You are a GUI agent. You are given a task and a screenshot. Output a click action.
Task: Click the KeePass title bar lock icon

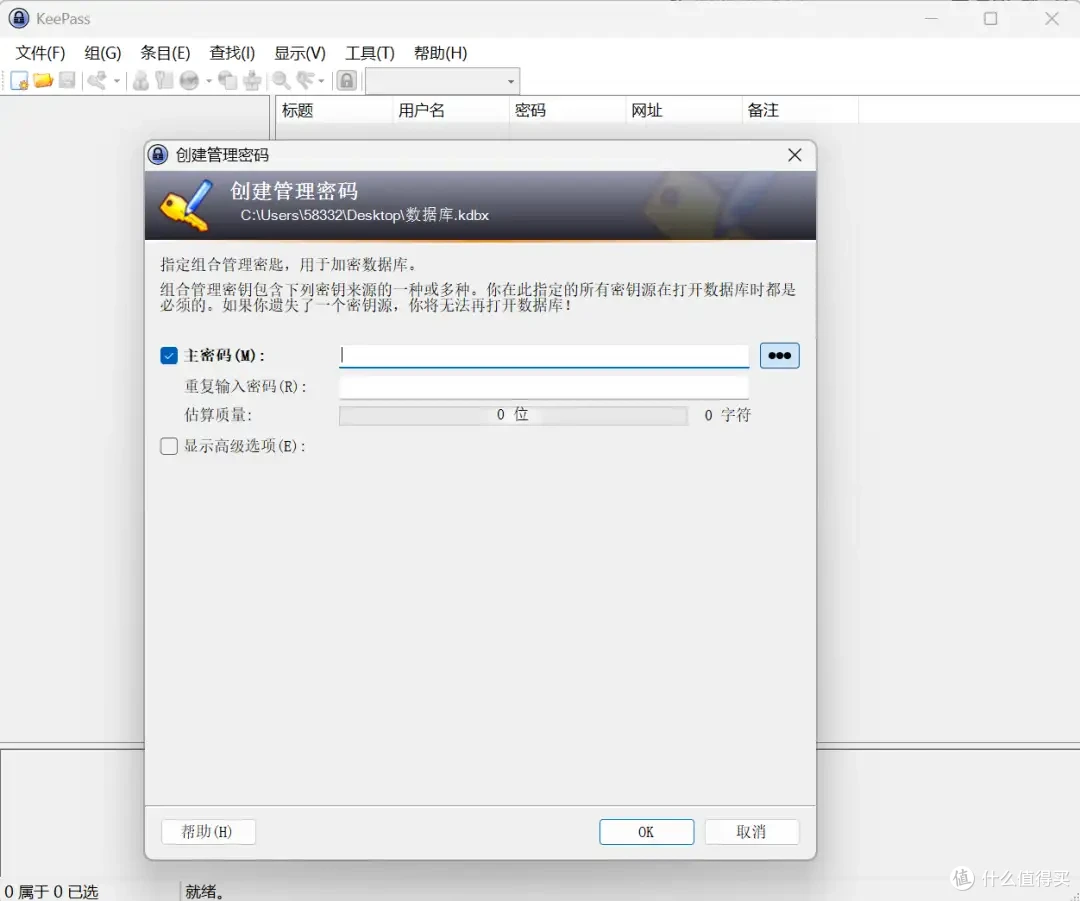click(x=19, y=18)
